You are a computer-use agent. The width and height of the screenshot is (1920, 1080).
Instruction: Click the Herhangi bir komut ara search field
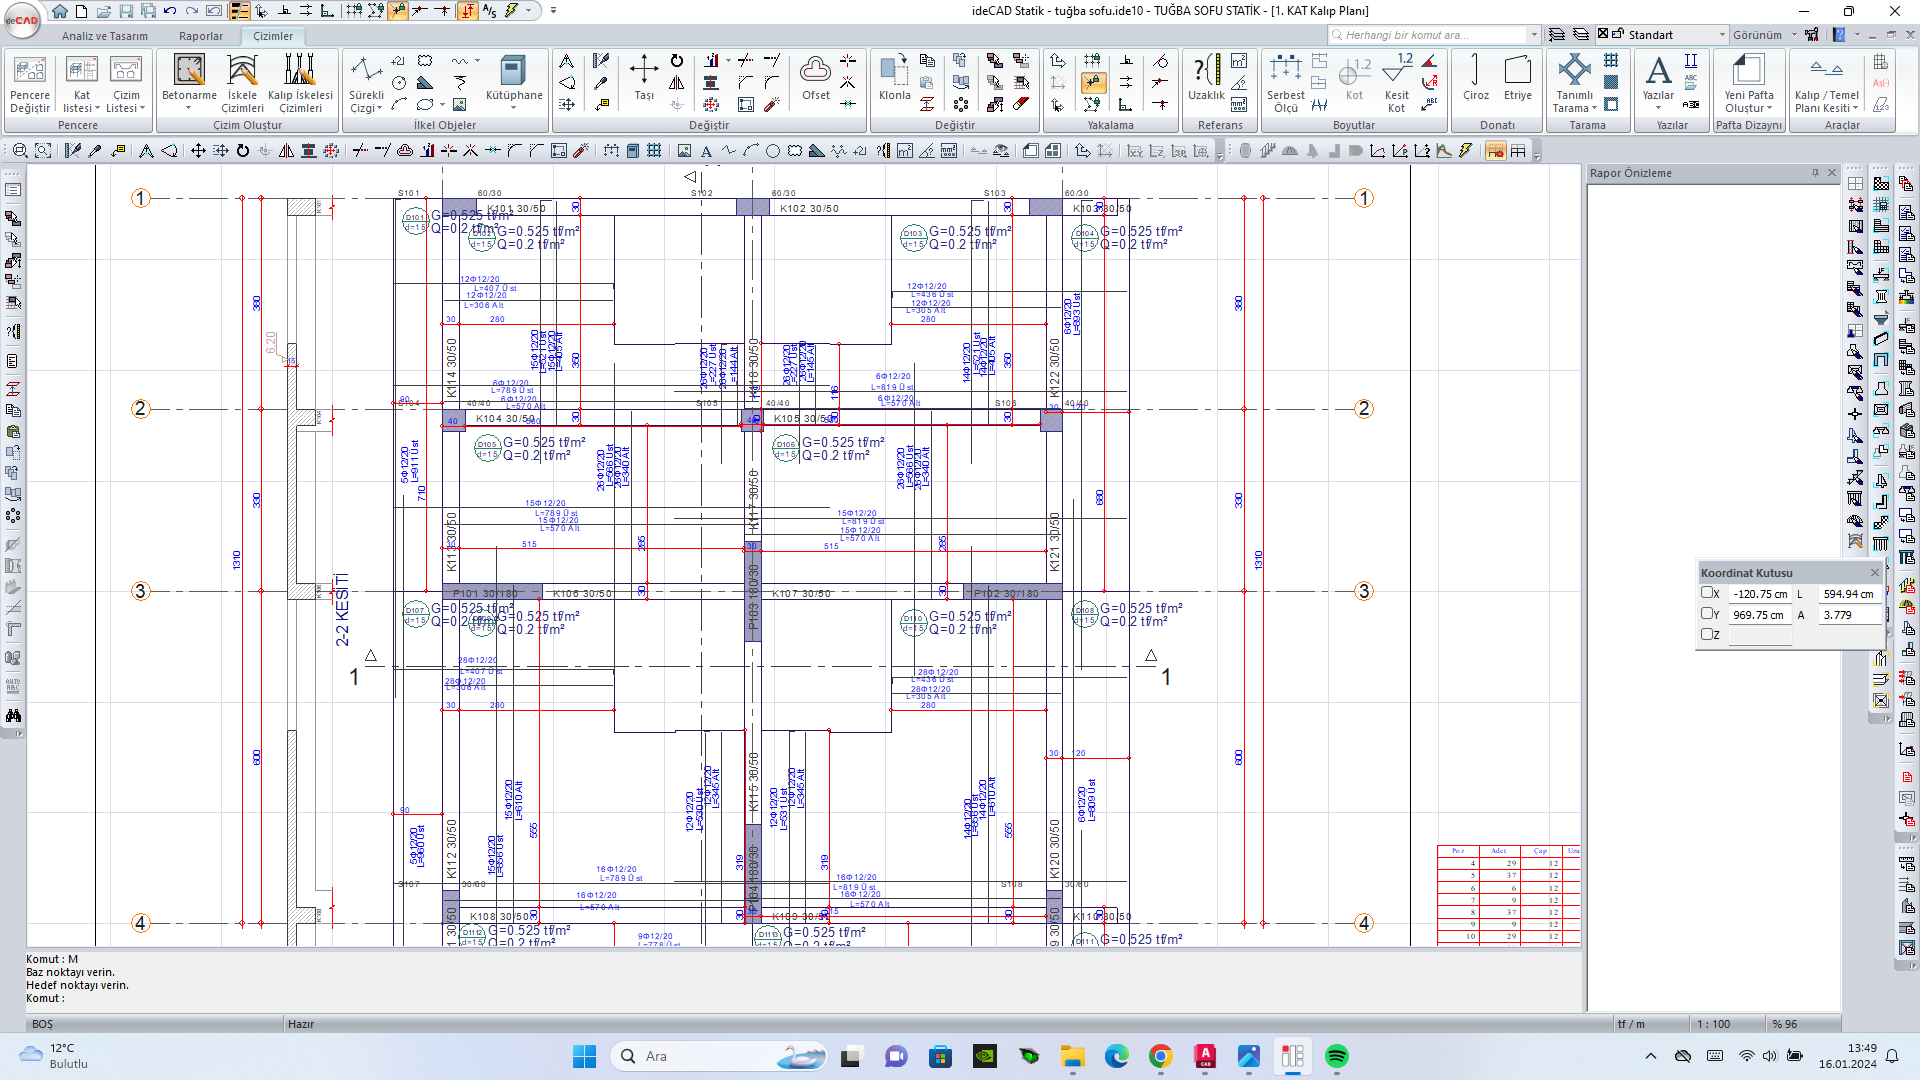(x=1434, y=35)
